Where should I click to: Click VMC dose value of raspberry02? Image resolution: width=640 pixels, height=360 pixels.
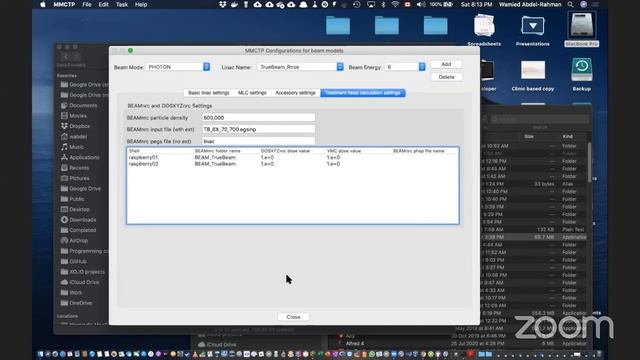333,164
